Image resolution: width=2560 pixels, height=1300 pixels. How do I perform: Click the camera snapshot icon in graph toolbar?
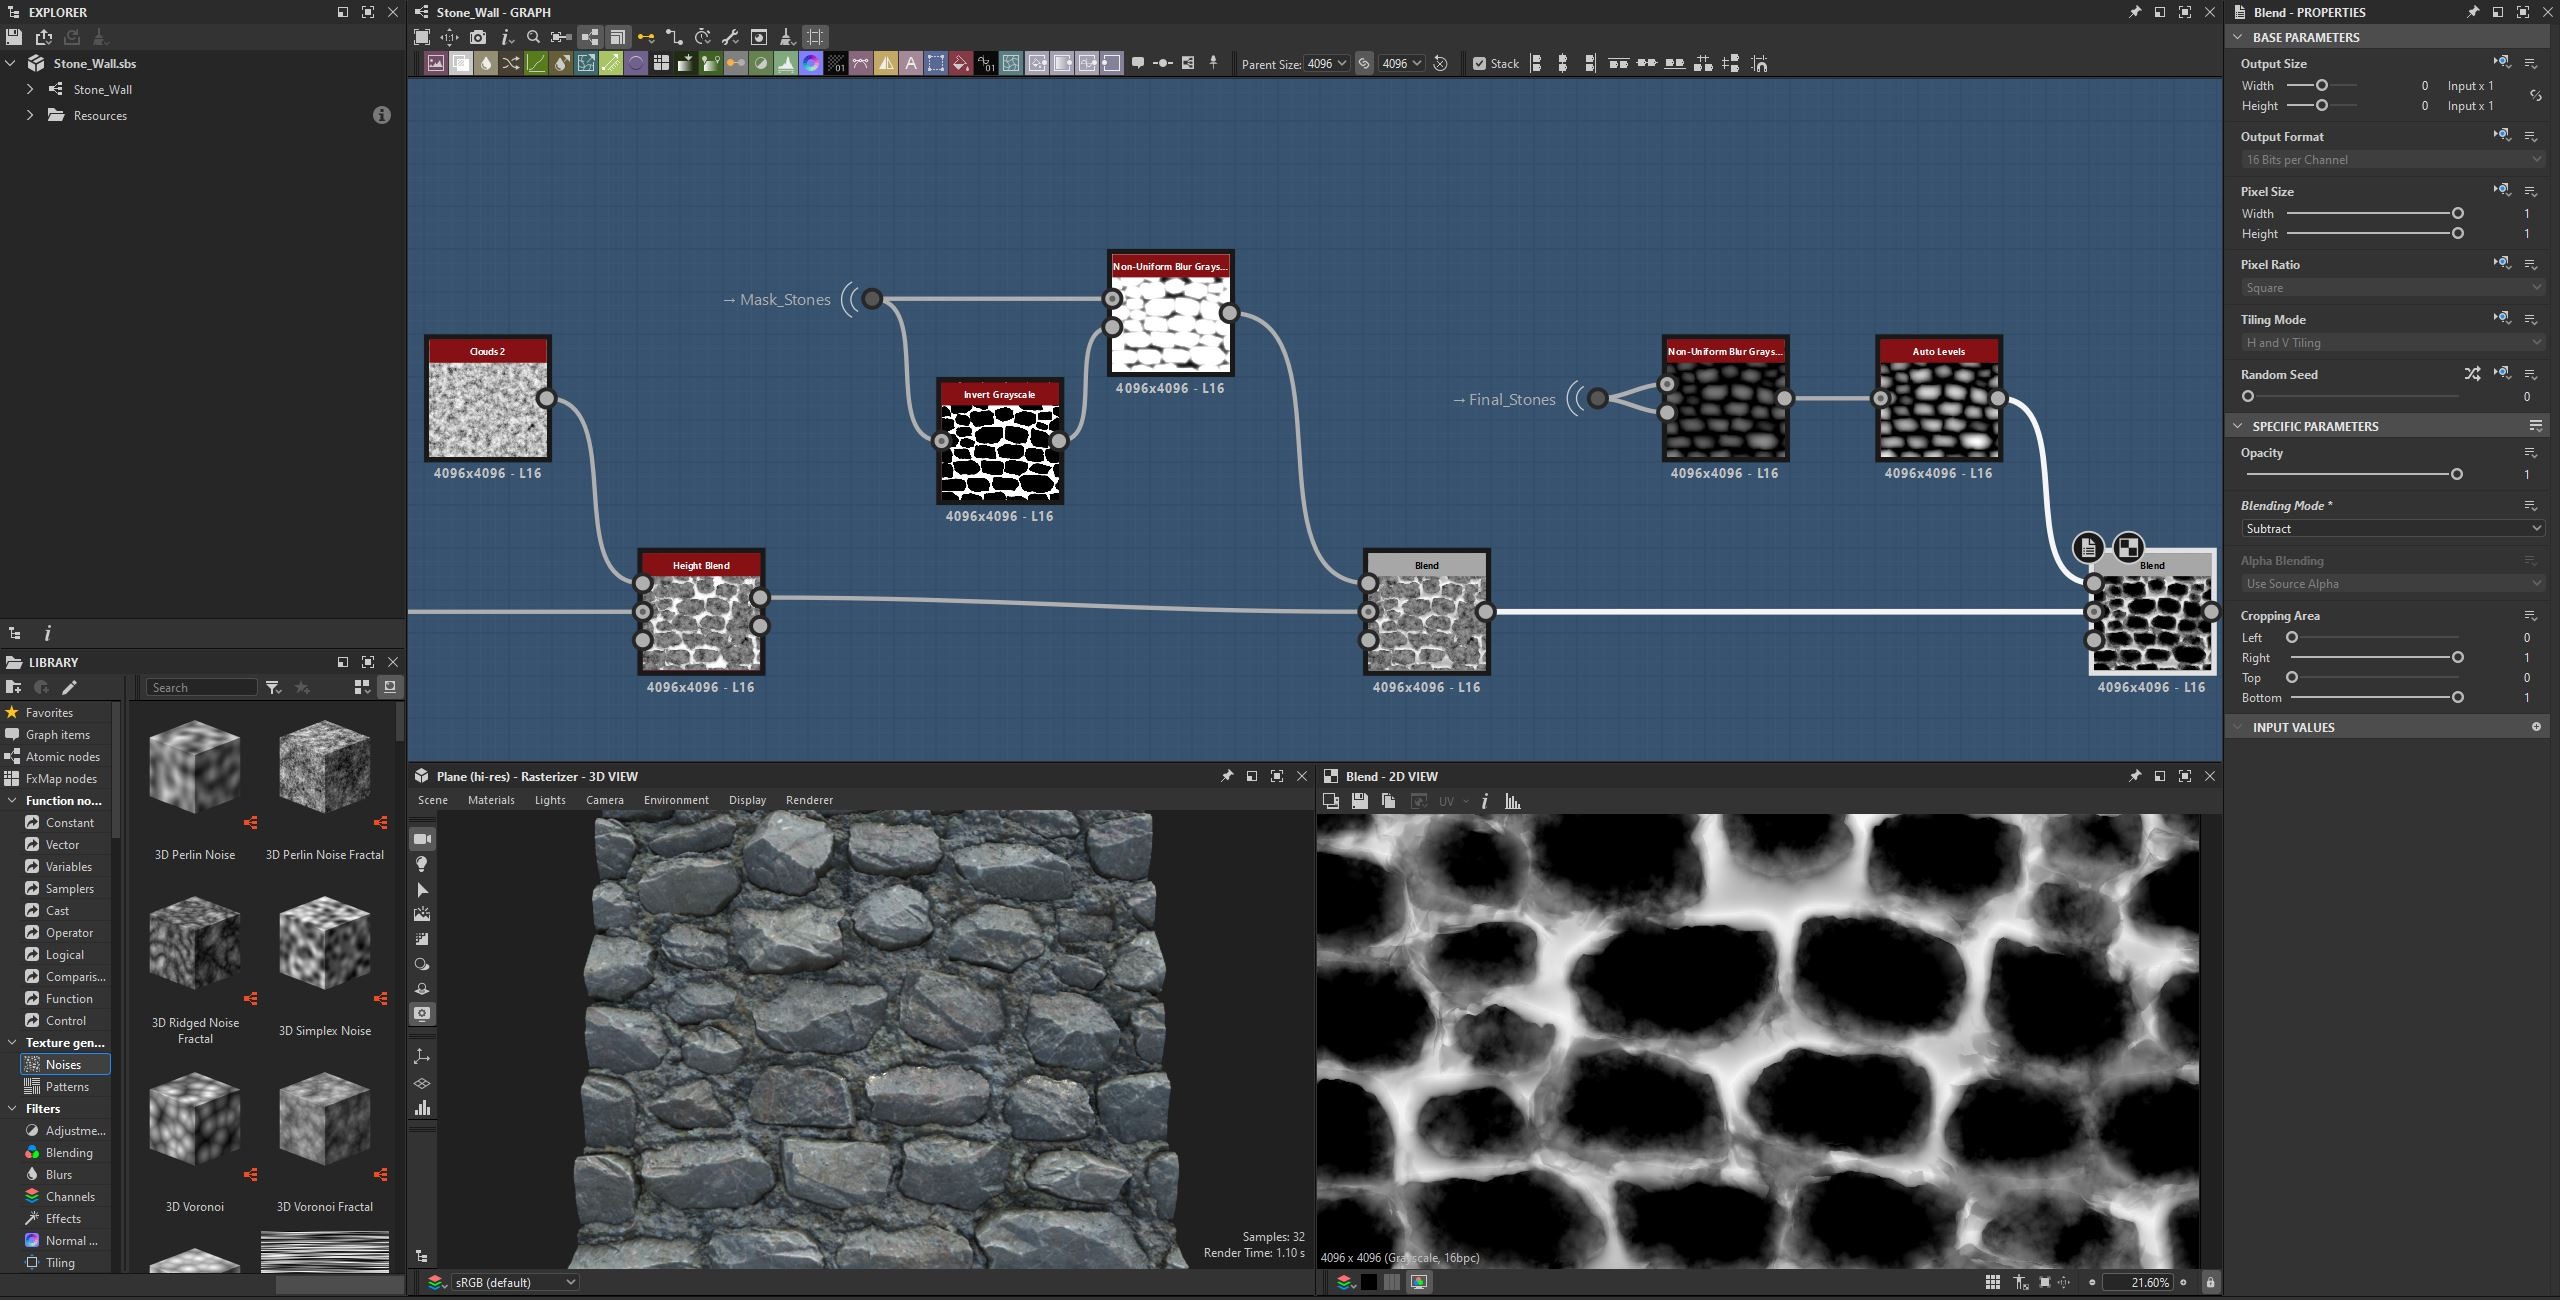tap(478, 37)
